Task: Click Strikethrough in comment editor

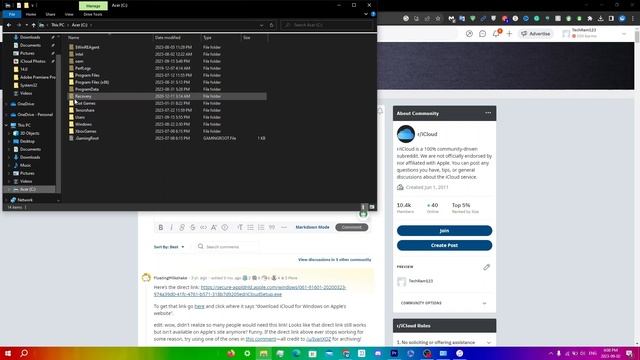Action: click(193, 227)
